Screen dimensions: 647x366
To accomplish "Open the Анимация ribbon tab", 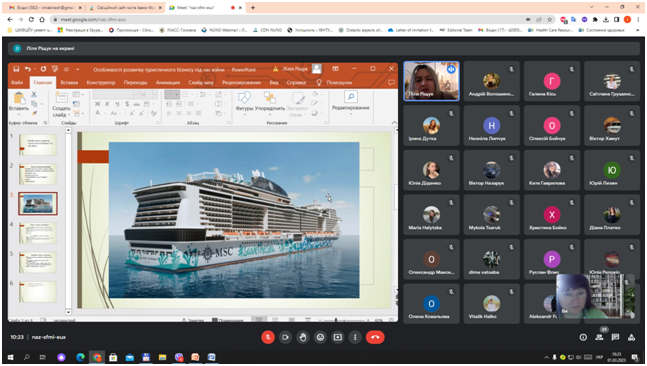I will (x=168, y=83).
